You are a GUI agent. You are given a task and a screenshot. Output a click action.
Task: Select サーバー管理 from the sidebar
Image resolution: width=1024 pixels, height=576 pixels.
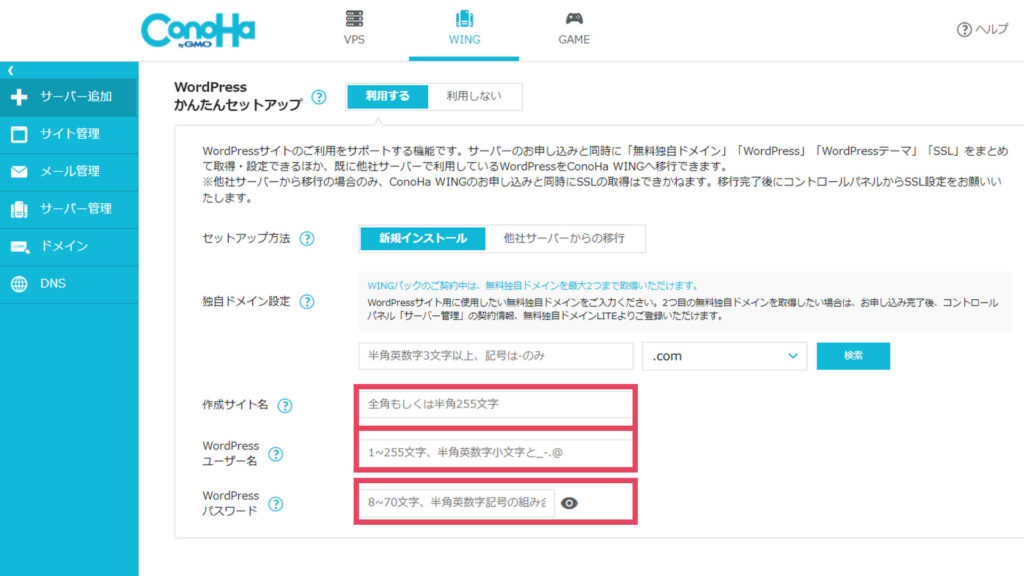click(69, 209)
